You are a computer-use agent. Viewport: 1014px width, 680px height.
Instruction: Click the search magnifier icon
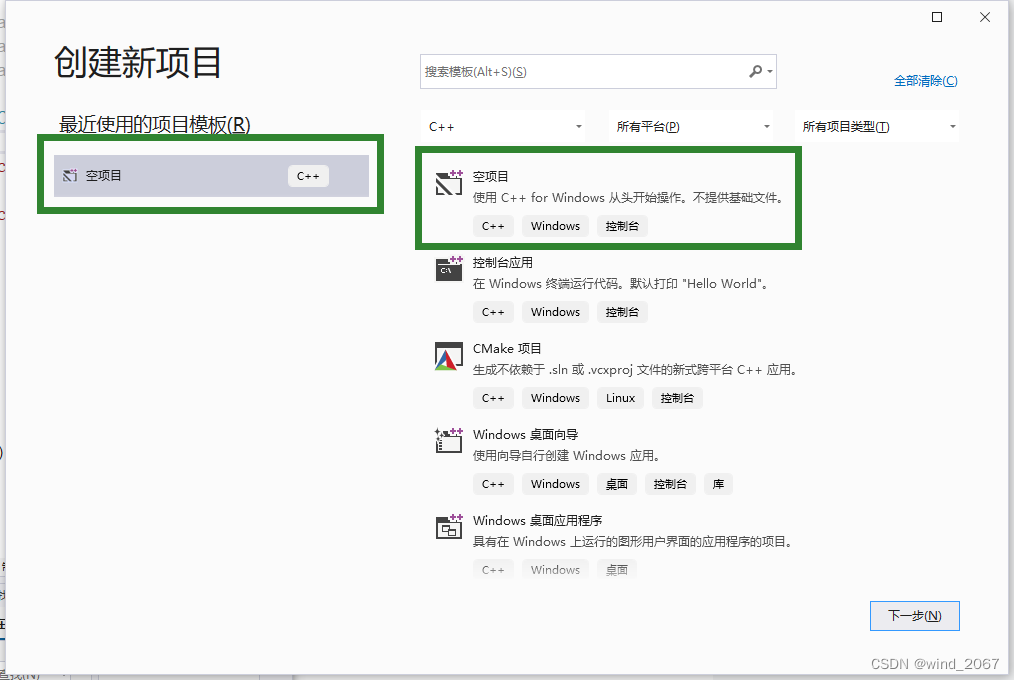[753, 71]
